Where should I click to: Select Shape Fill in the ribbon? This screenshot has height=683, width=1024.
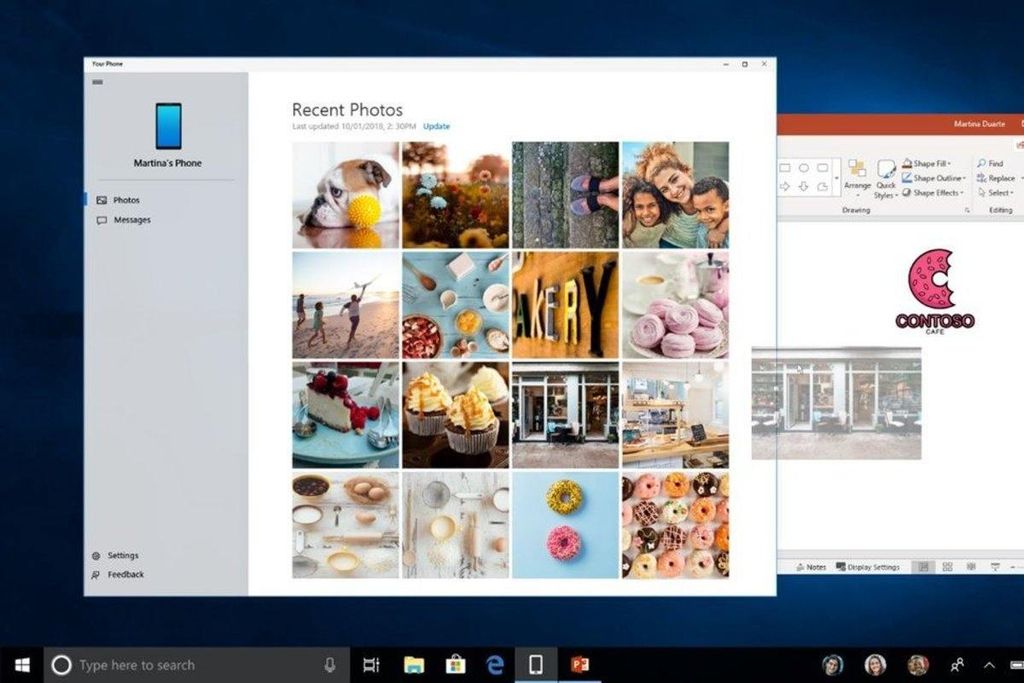(928, 163)
